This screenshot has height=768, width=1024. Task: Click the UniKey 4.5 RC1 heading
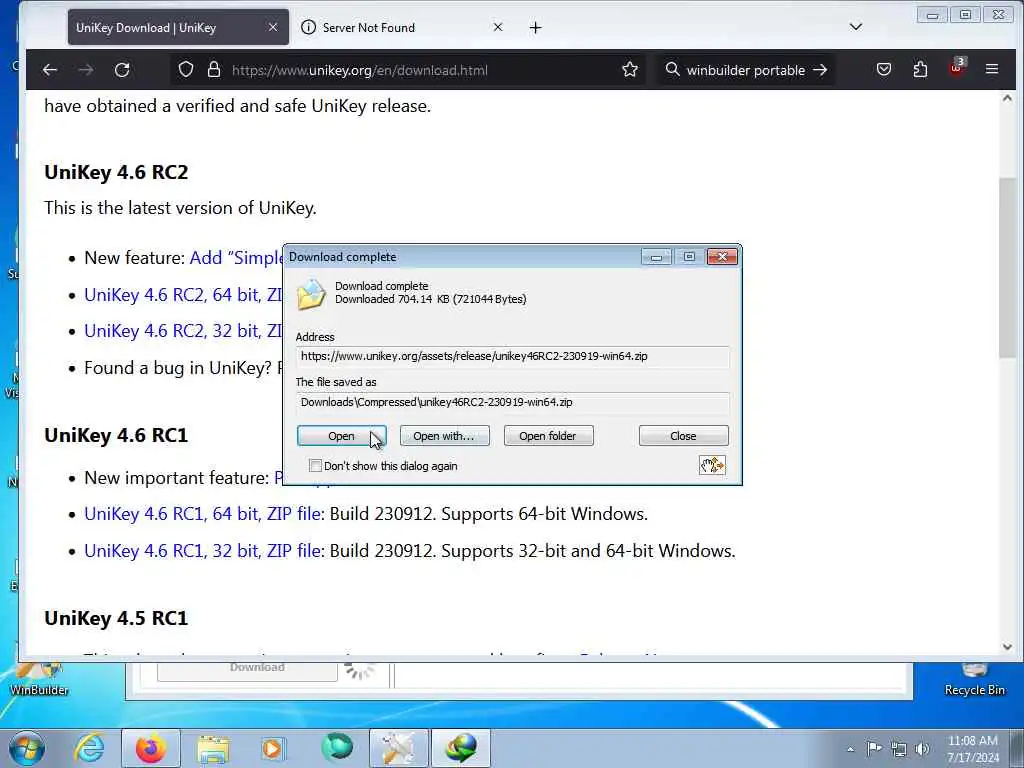(x=116, y=618)
